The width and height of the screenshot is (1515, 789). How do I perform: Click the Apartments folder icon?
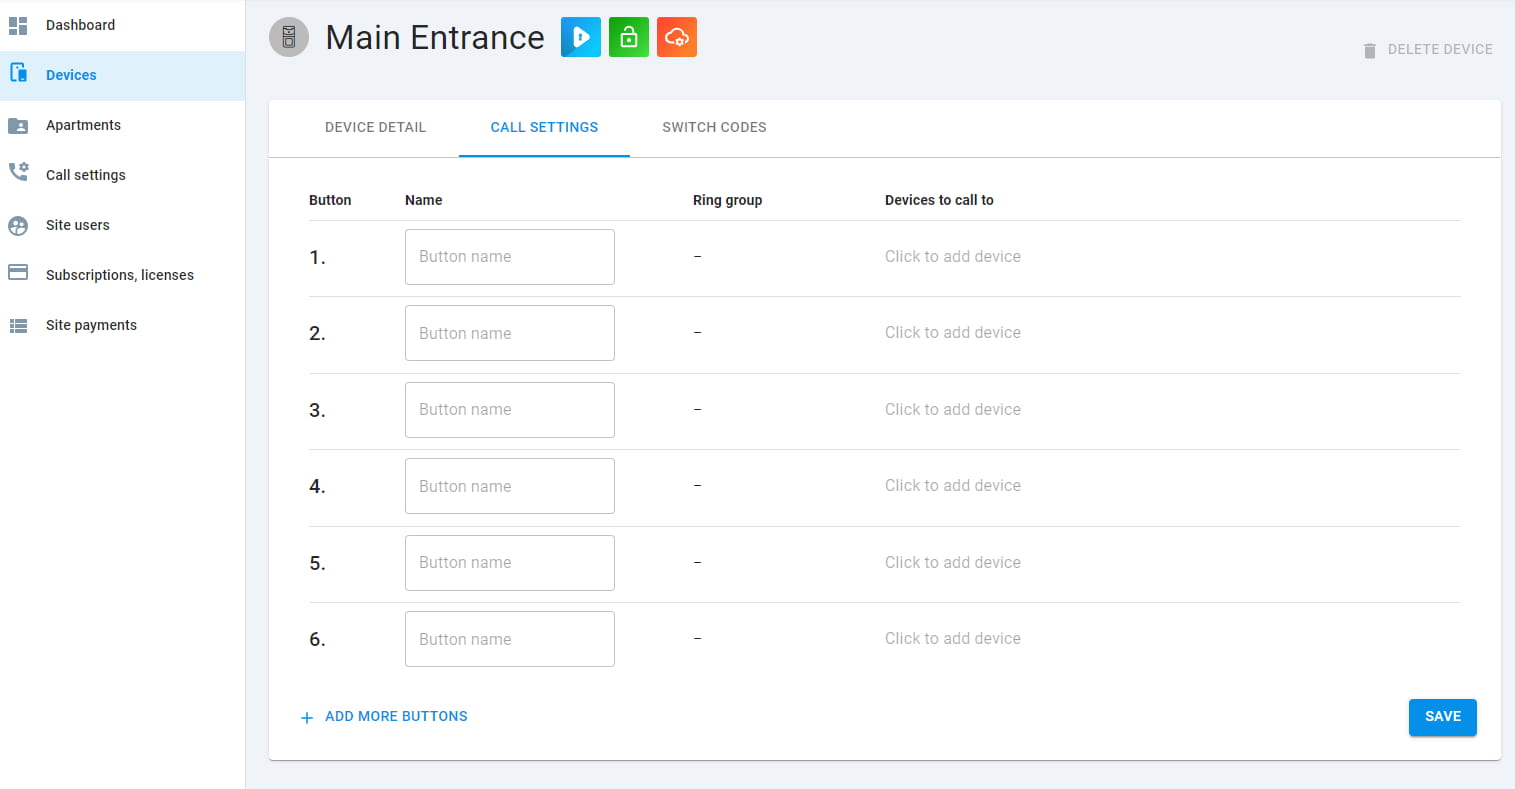18,125
